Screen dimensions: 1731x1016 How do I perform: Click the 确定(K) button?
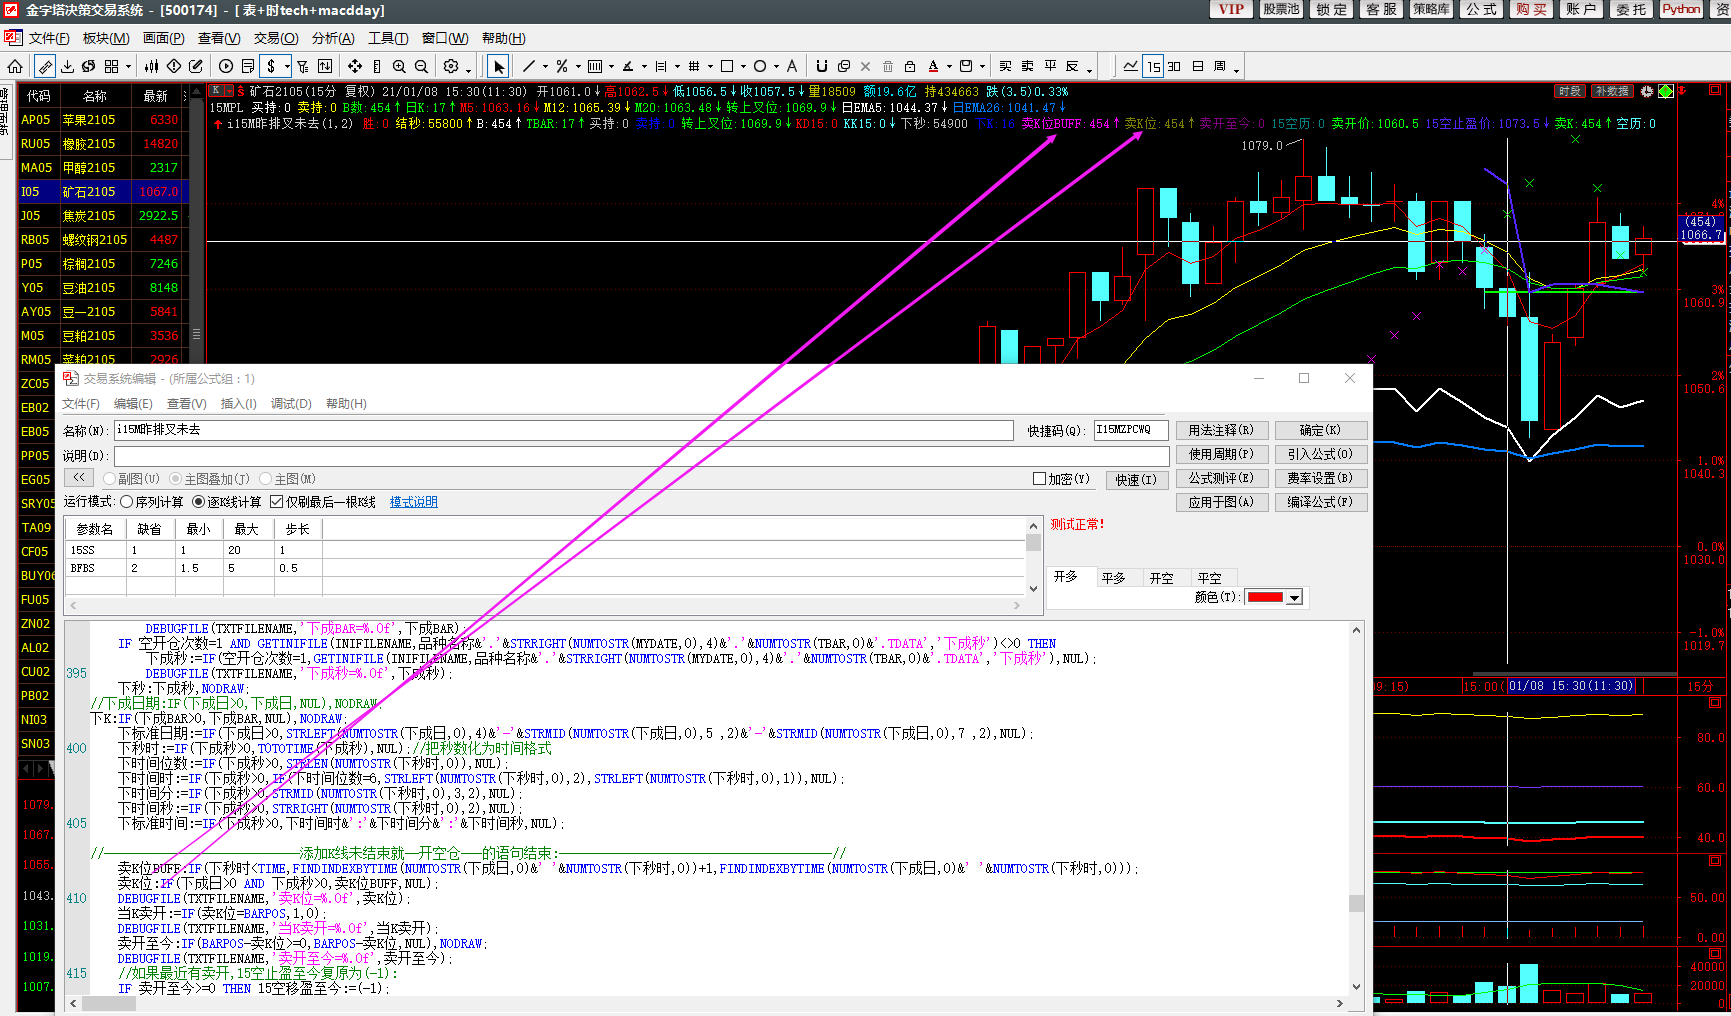coord(1320,430)
